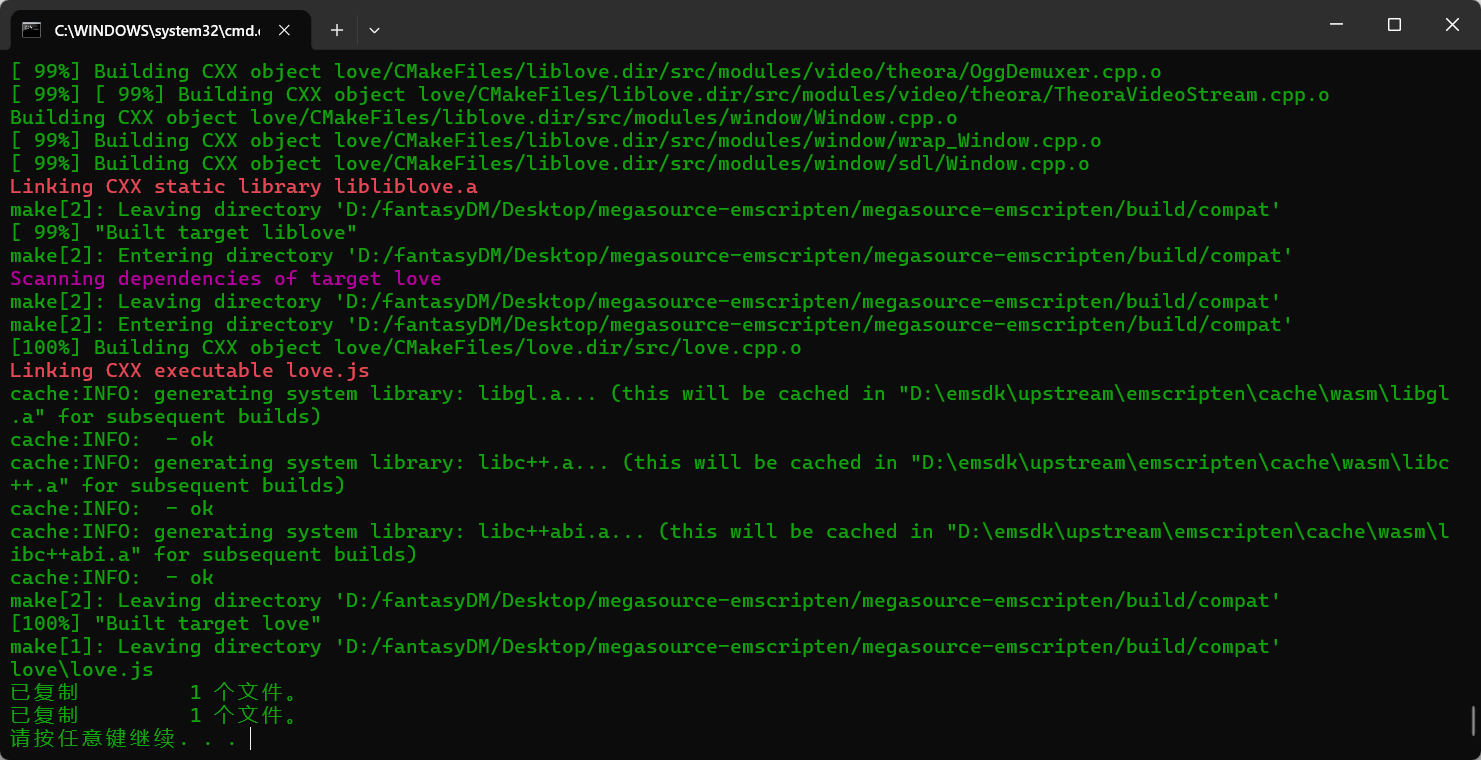Click the cmd terminal icon in the tab

(32, 30)
